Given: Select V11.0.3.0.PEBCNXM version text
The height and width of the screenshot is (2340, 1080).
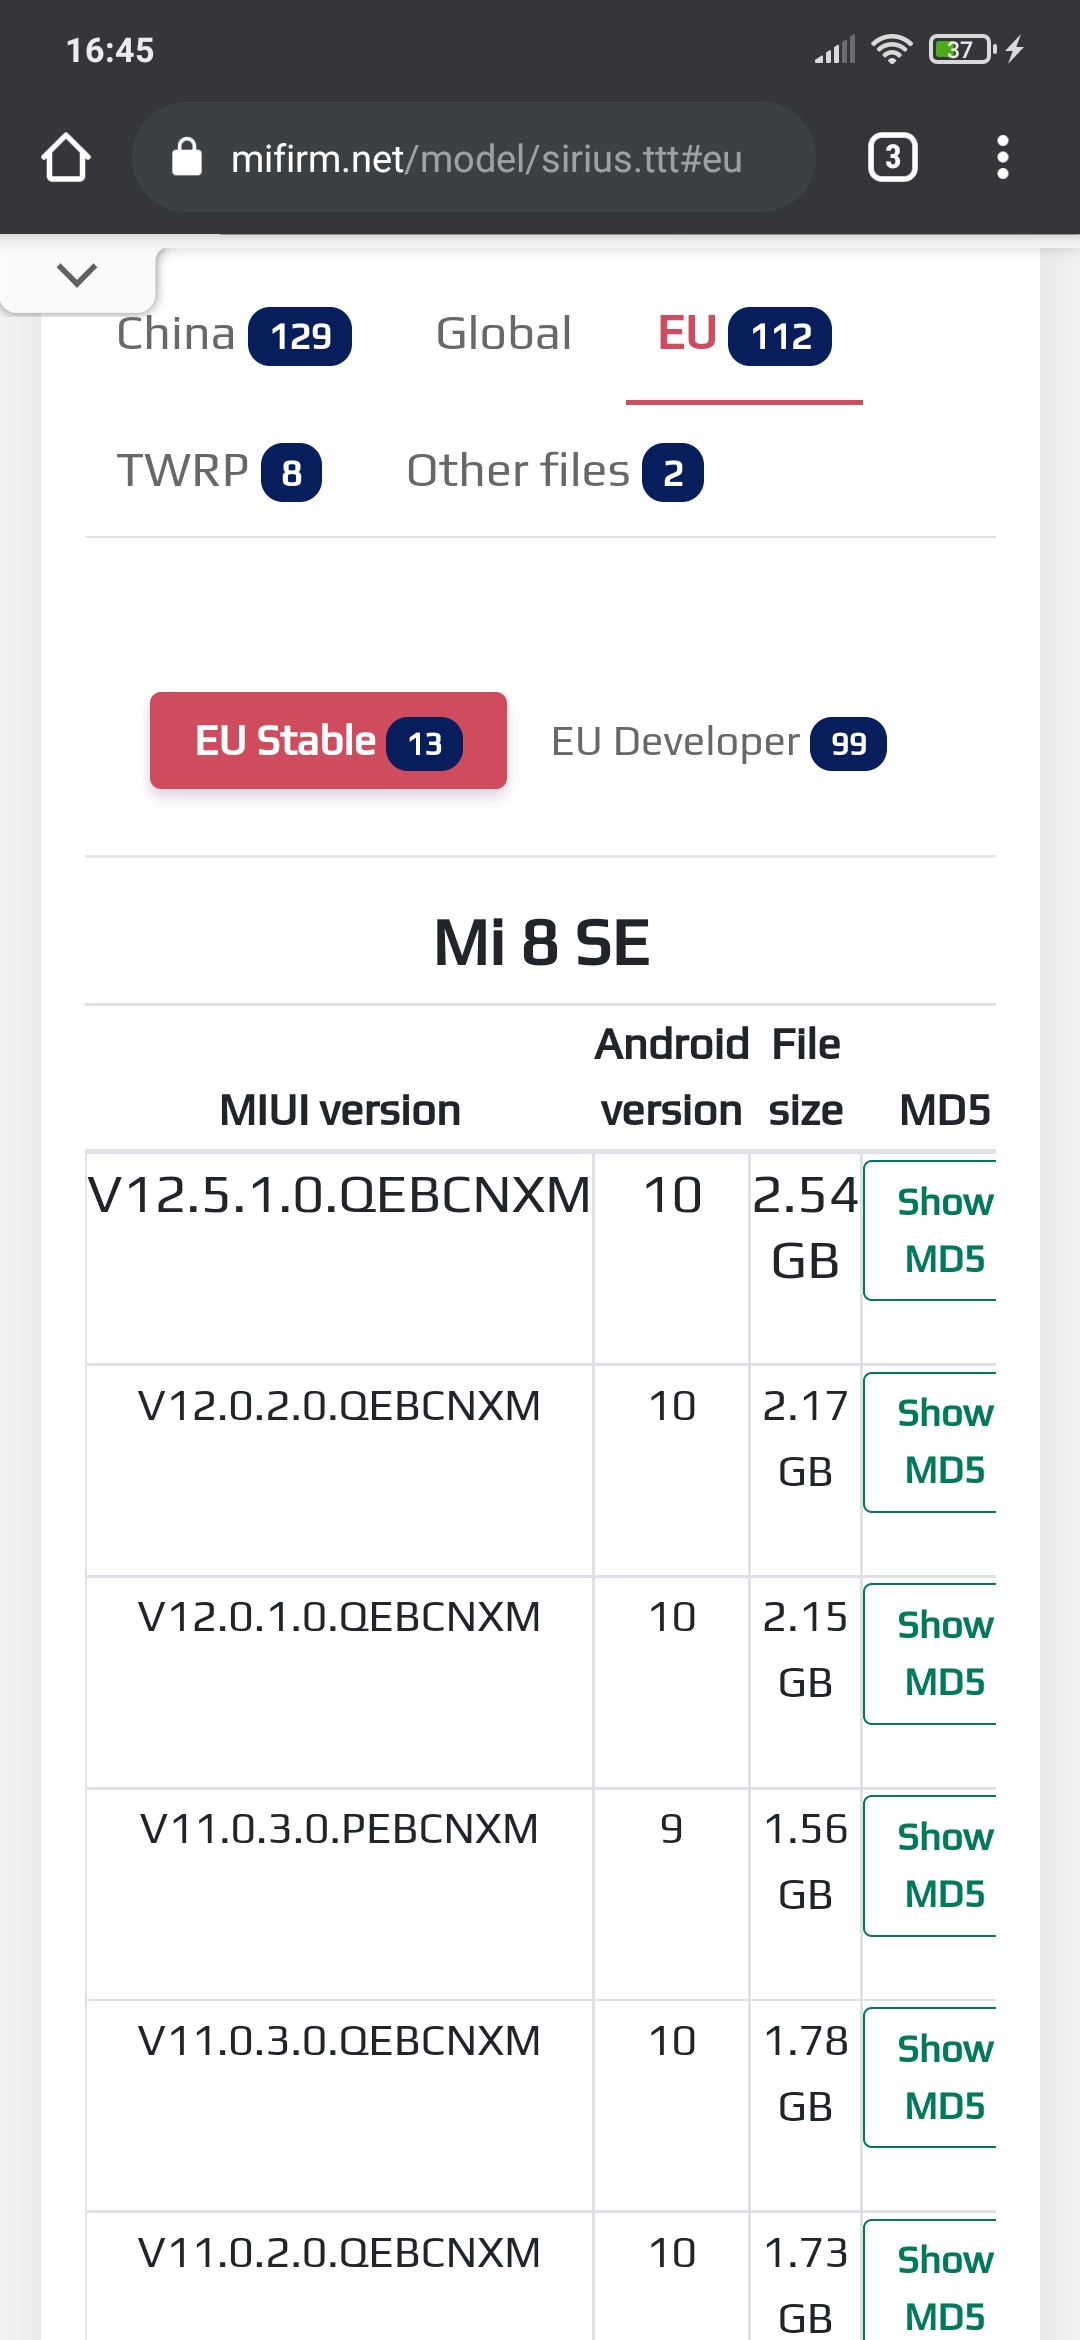Looking at the screenshot, I should pyautogui.click(x=339, y=1829).
